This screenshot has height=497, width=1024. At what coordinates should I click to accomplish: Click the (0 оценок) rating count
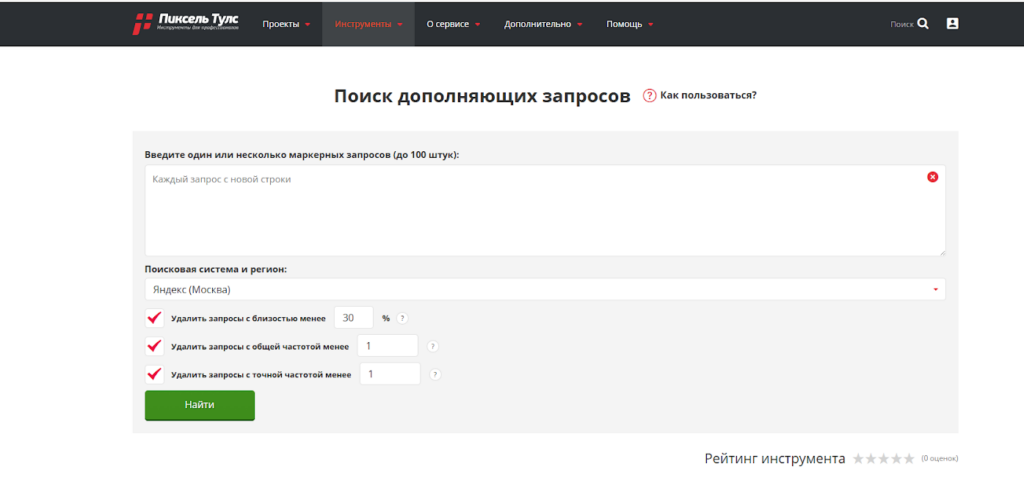coord(940,458)
